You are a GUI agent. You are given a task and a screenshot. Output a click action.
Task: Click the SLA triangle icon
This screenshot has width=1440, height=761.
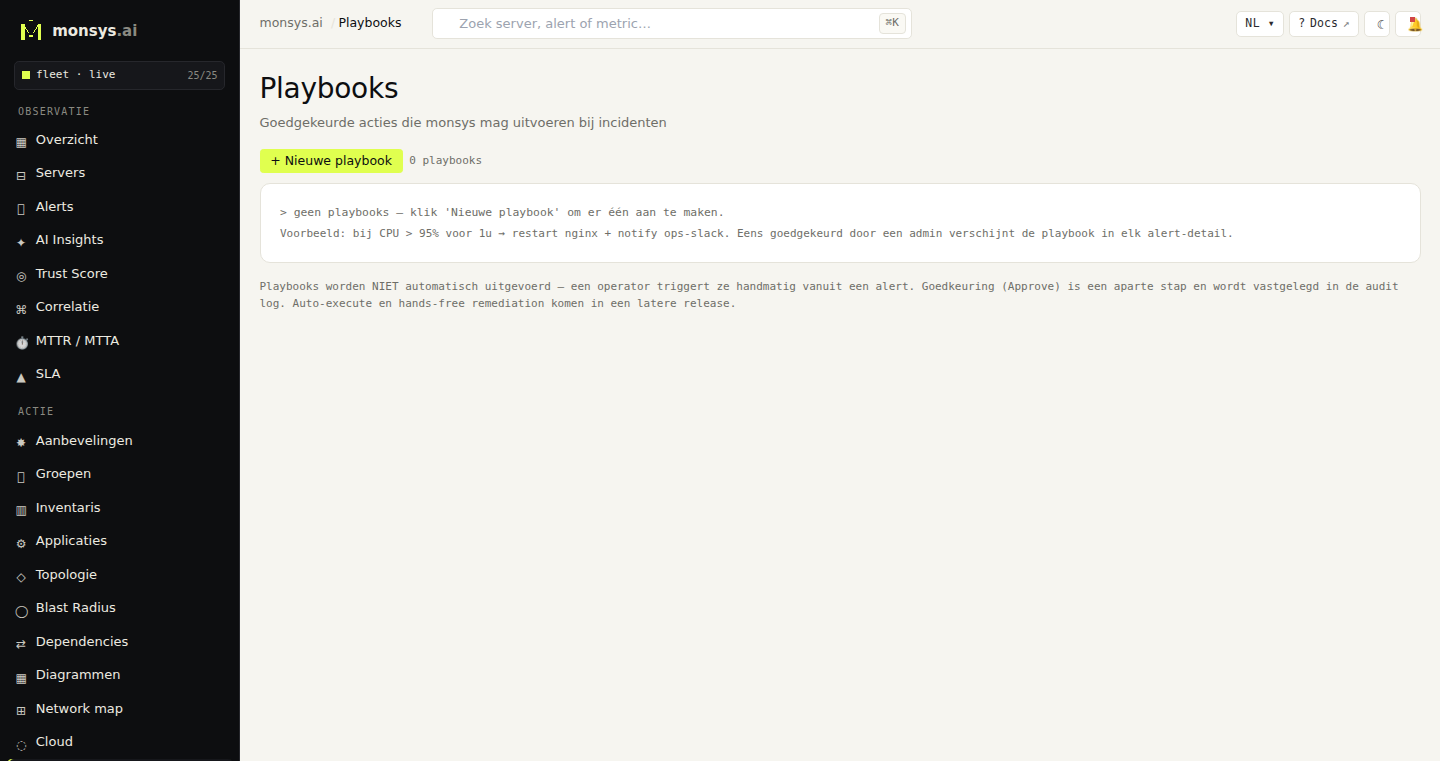click(x=21, y=377)
